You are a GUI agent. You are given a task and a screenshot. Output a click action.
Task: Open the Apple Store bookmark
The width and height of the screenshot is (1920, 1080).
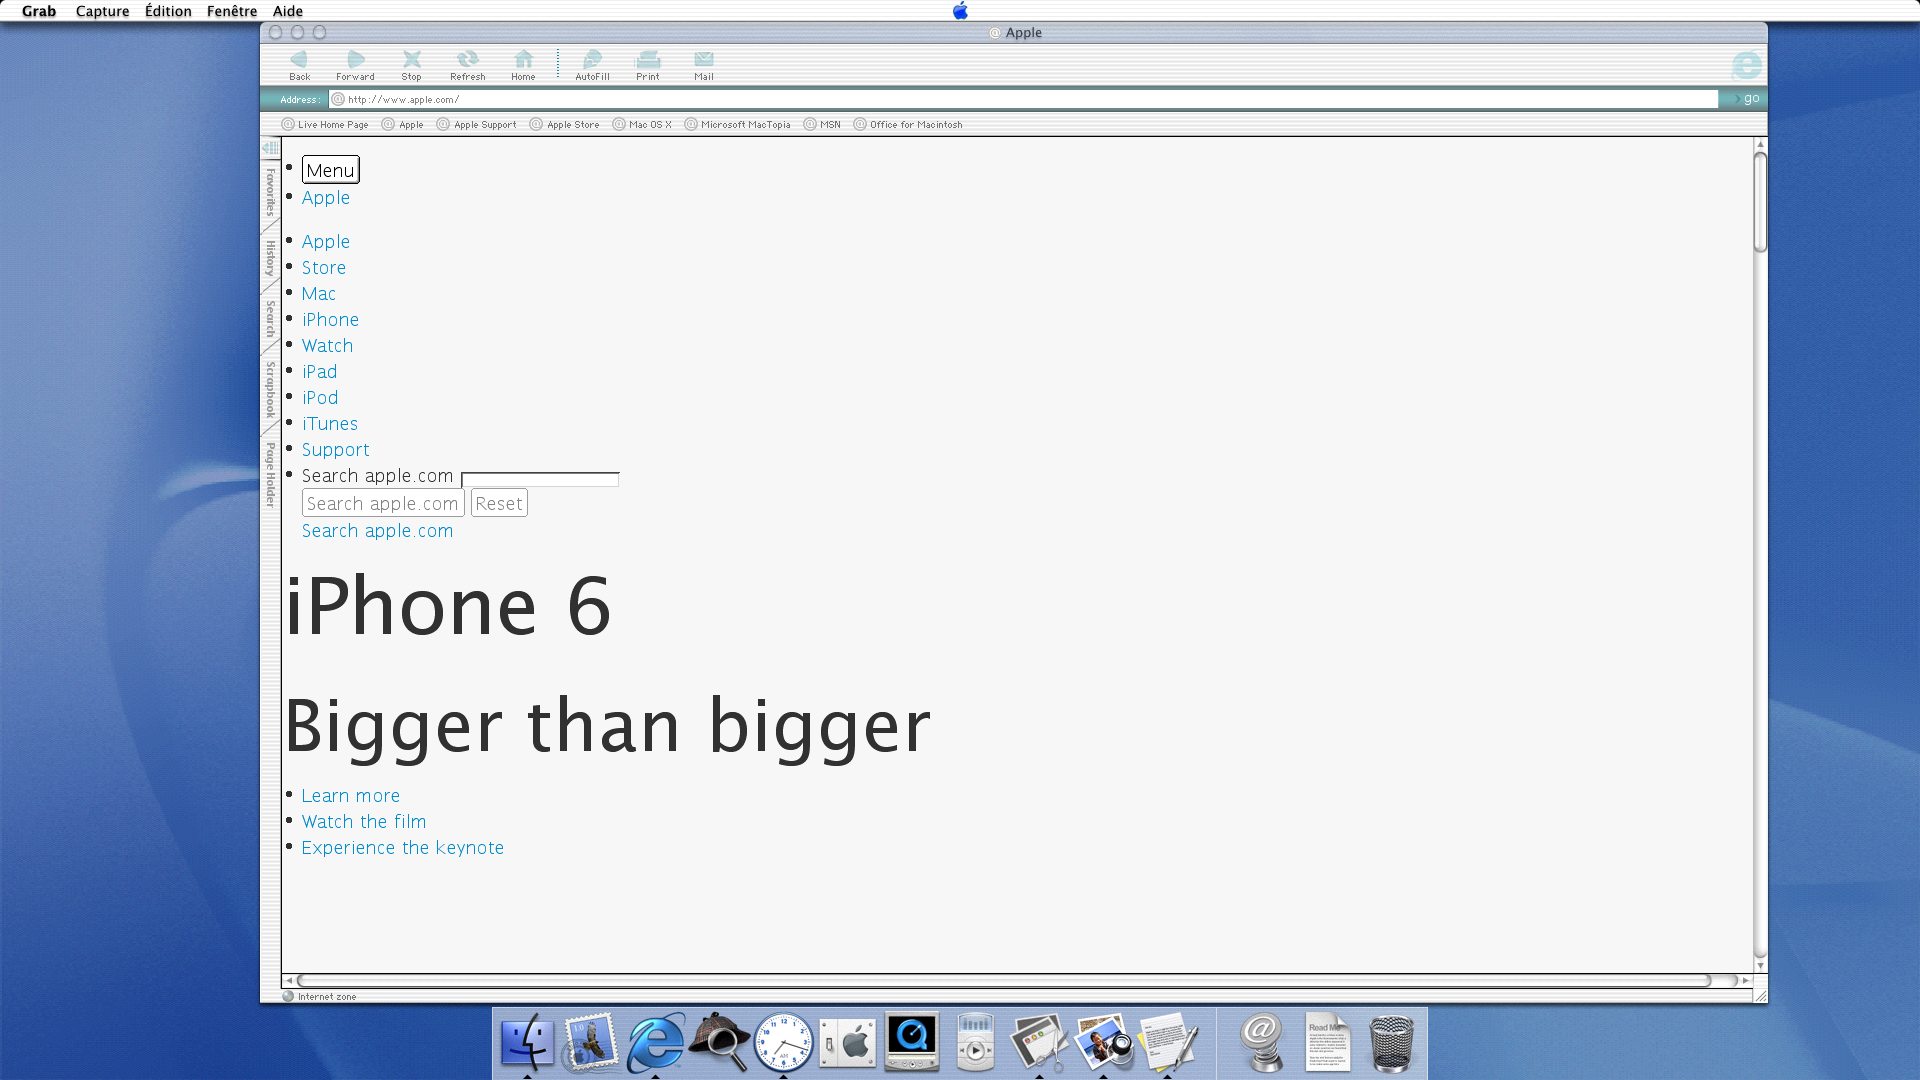[x=565, y=125]
